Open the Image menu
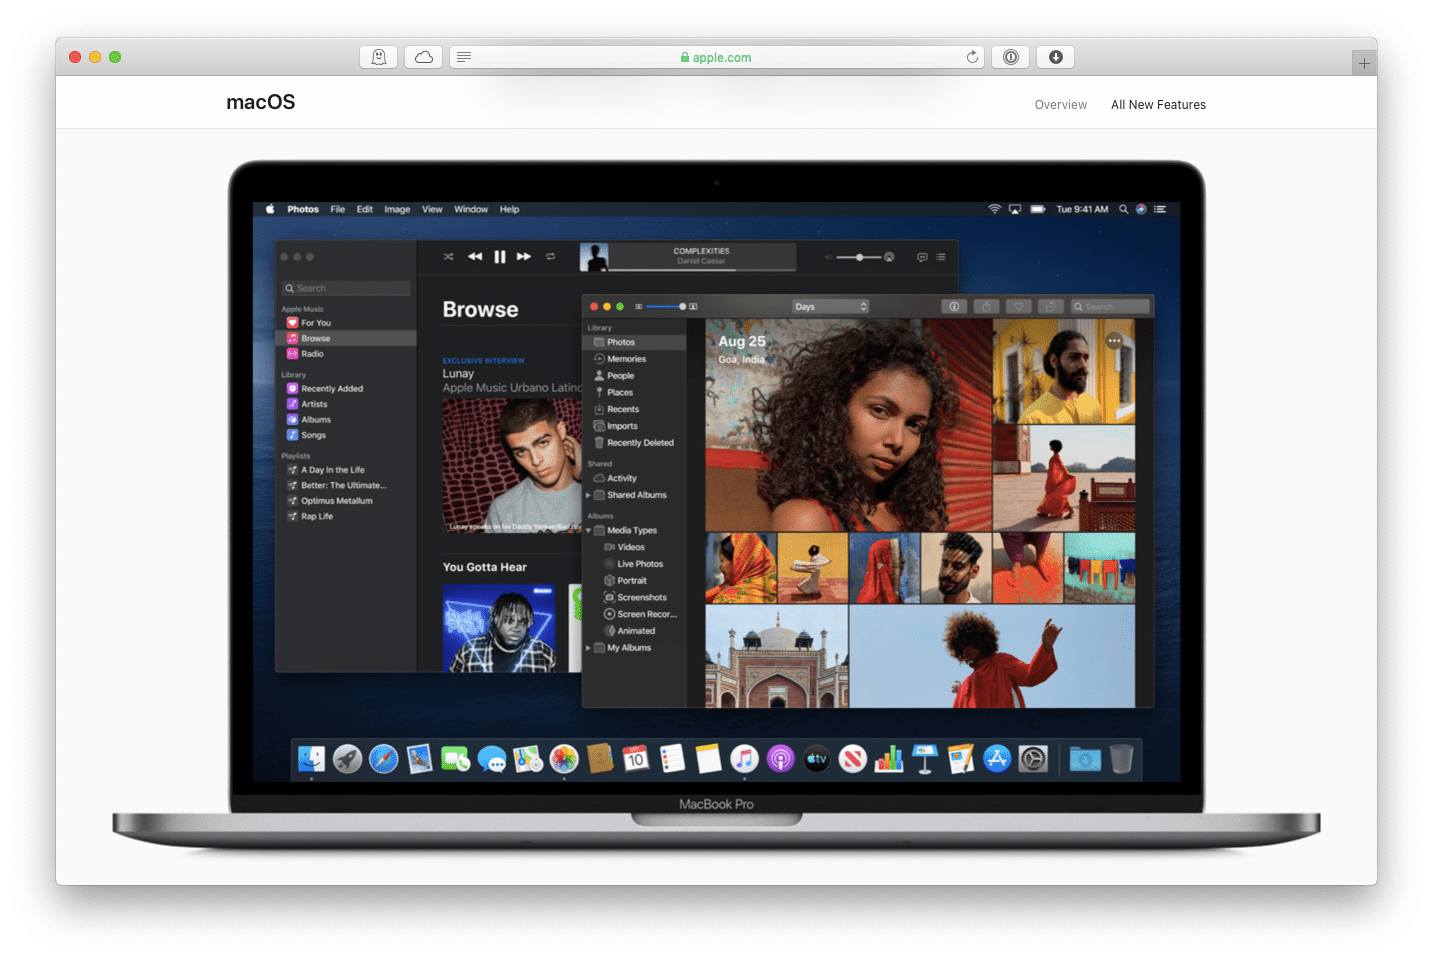Screen dimensions: 1433x959 point(397,210)
